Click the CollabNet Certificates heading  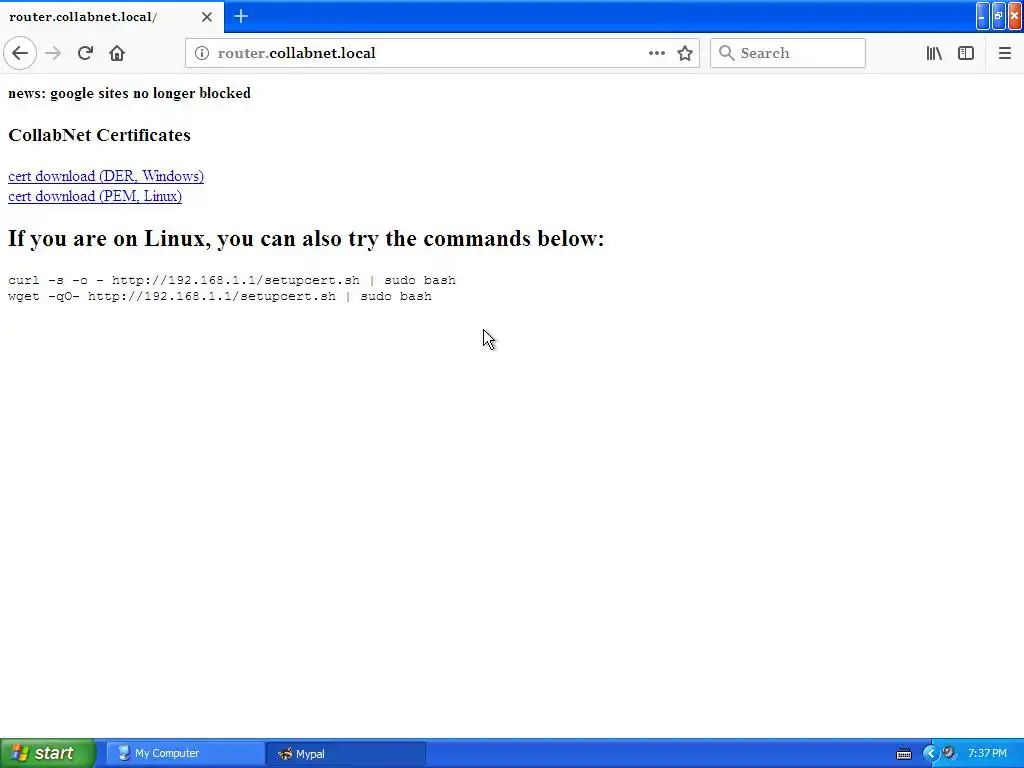point(99,135)
